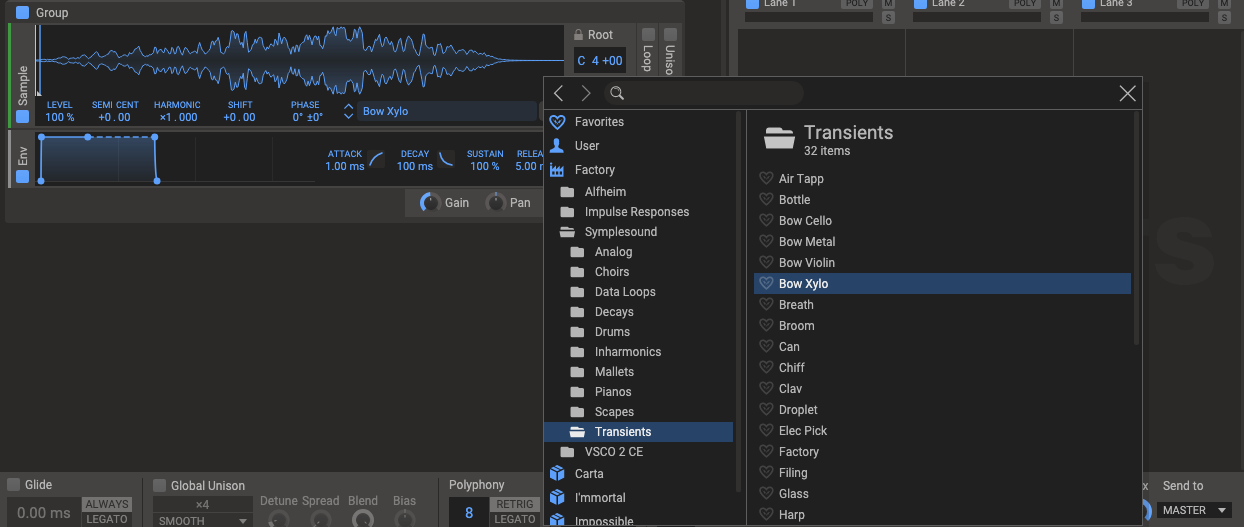The image size is (1244, 527).
Task: Enable the Glide checkbox
Action: pos(14,485)
